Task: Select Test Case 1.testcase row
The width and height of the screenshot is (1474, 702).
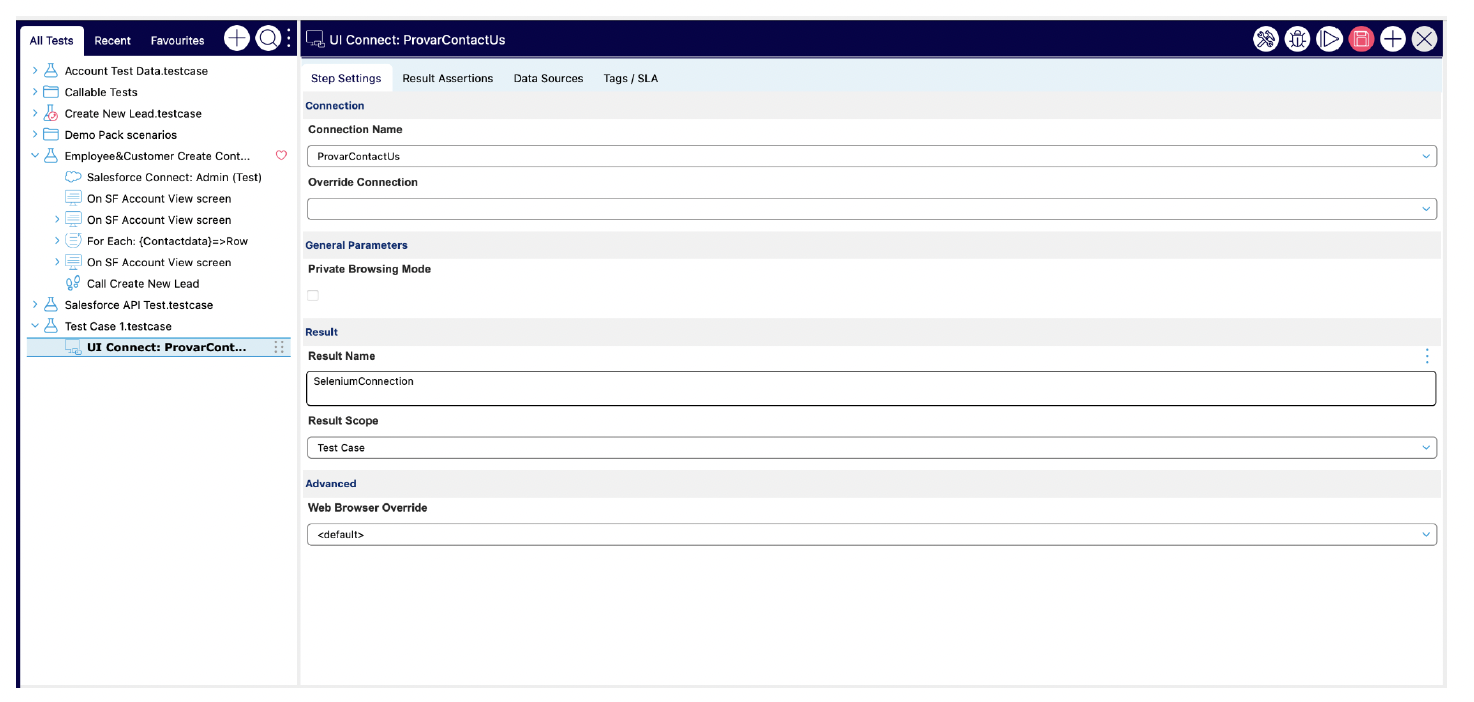Action: click(x=118, y=326)
